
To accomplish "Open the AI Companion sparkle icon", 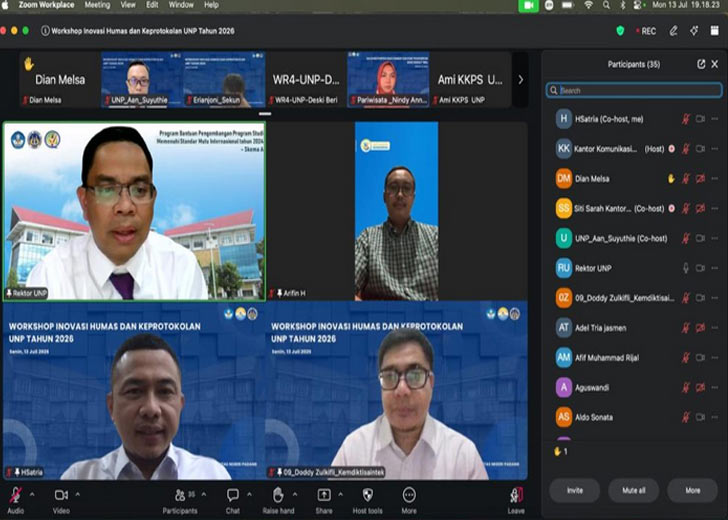I will click(694, 31).
